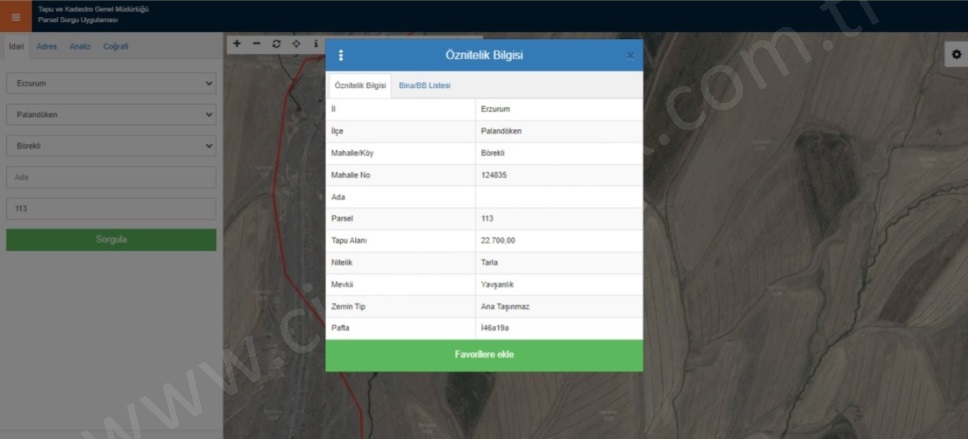This screenshot has width=968, height=439.
Task: Click the Favorilere ekle button
Action: click(484, 355)
